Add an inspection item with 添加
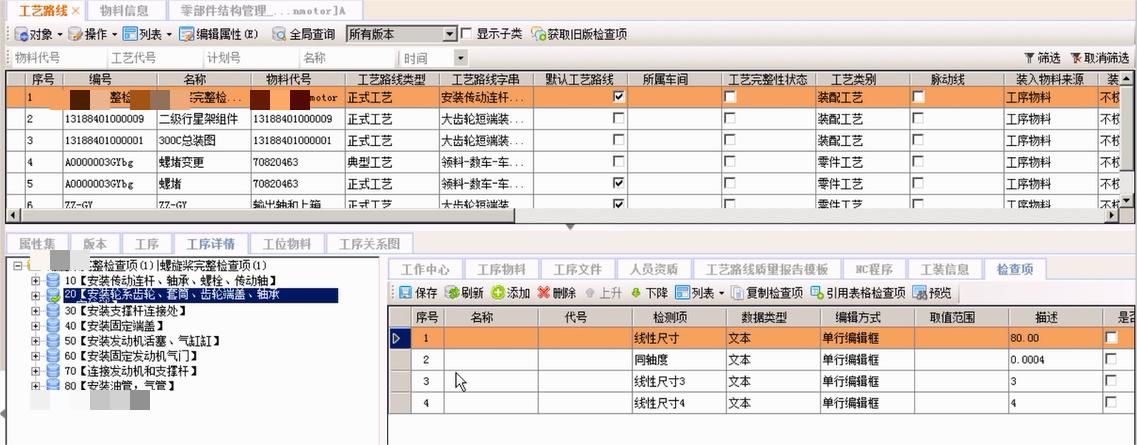Image resolution: width=1137 pixels, height=445 pixels. (510, 293)
